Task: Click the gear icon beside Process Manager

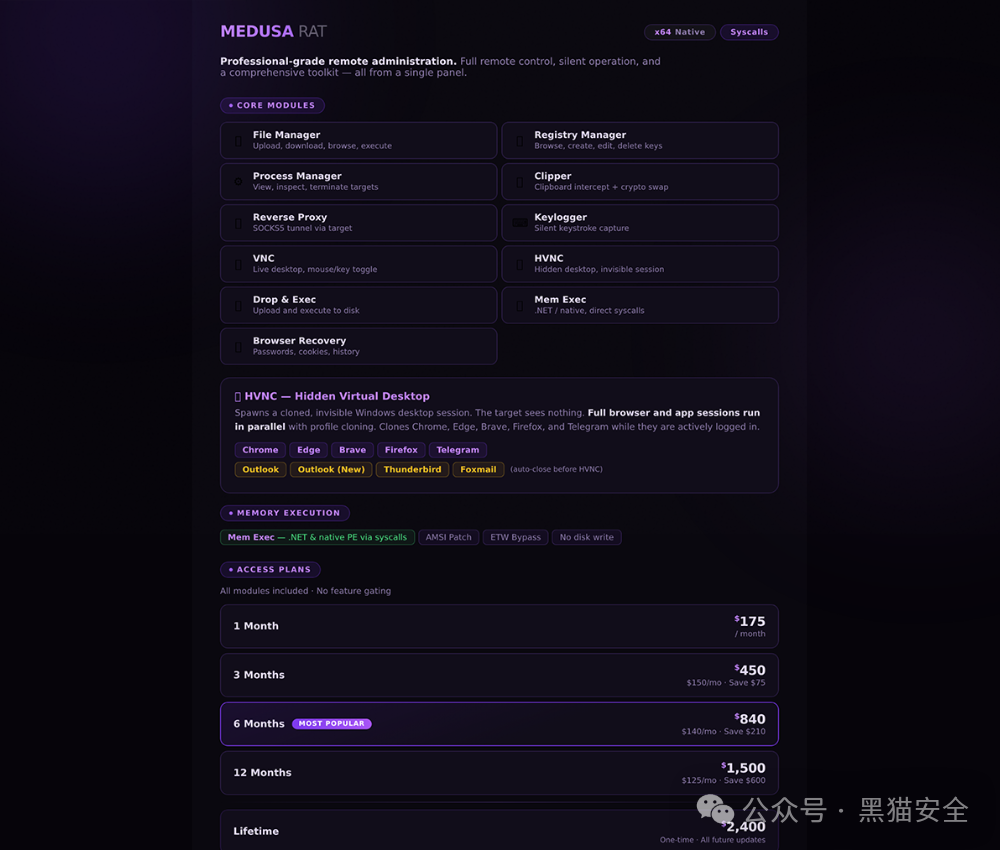Action: [238, 181]
